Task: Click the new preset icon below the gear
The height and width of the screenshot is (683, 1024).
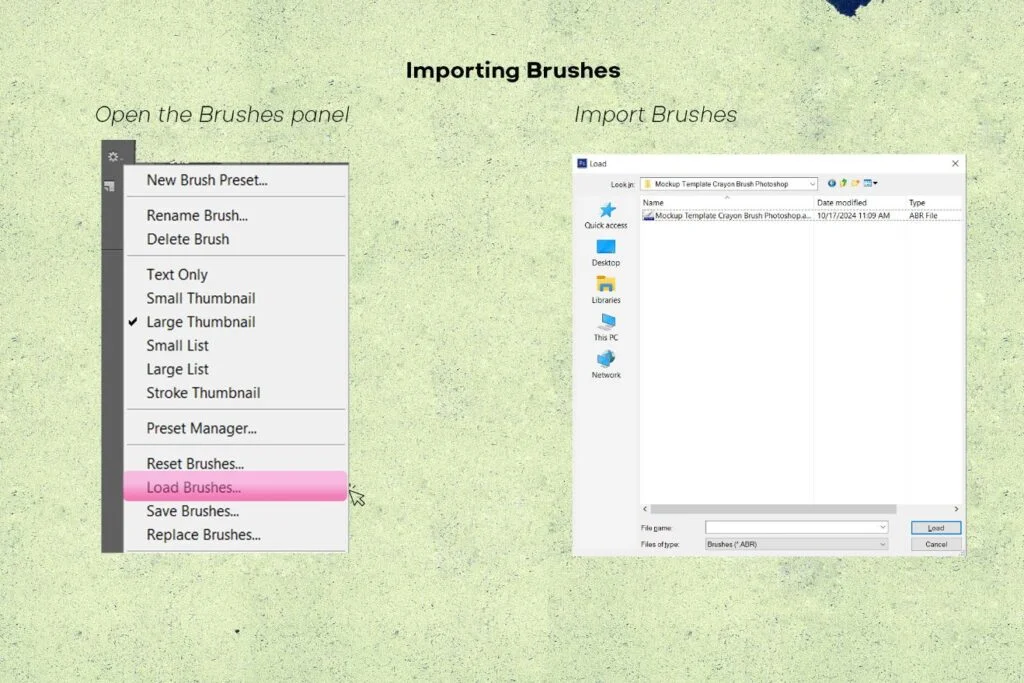Action: point(109,187)
